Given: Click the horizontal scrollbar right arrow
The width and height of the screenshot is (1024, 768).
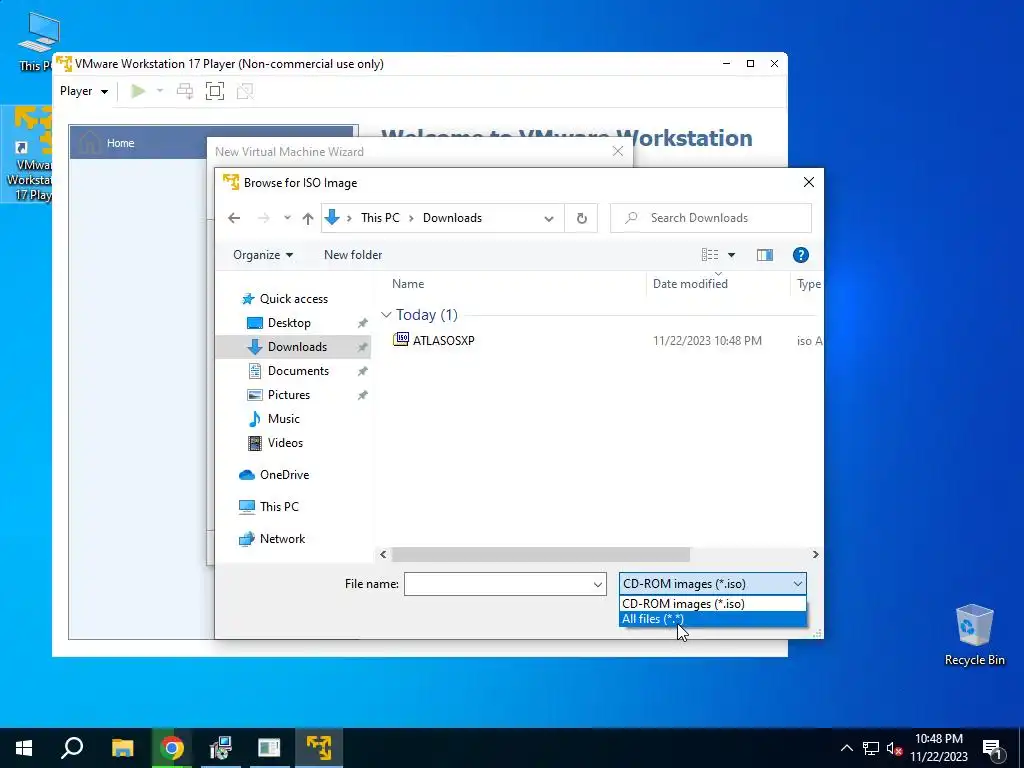Looking at the screenshot, I should click(815, 554).
